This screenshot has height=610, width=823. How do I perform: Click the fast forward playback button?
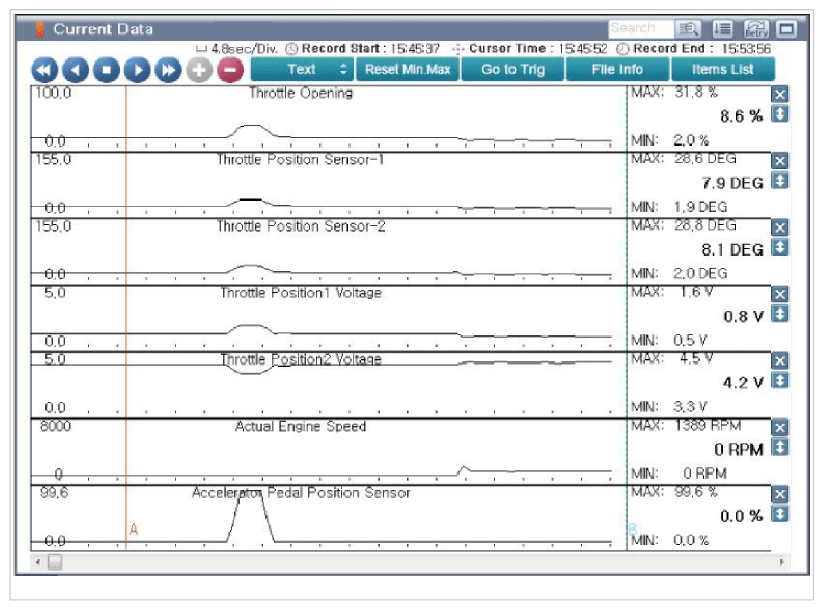point(168,70)
